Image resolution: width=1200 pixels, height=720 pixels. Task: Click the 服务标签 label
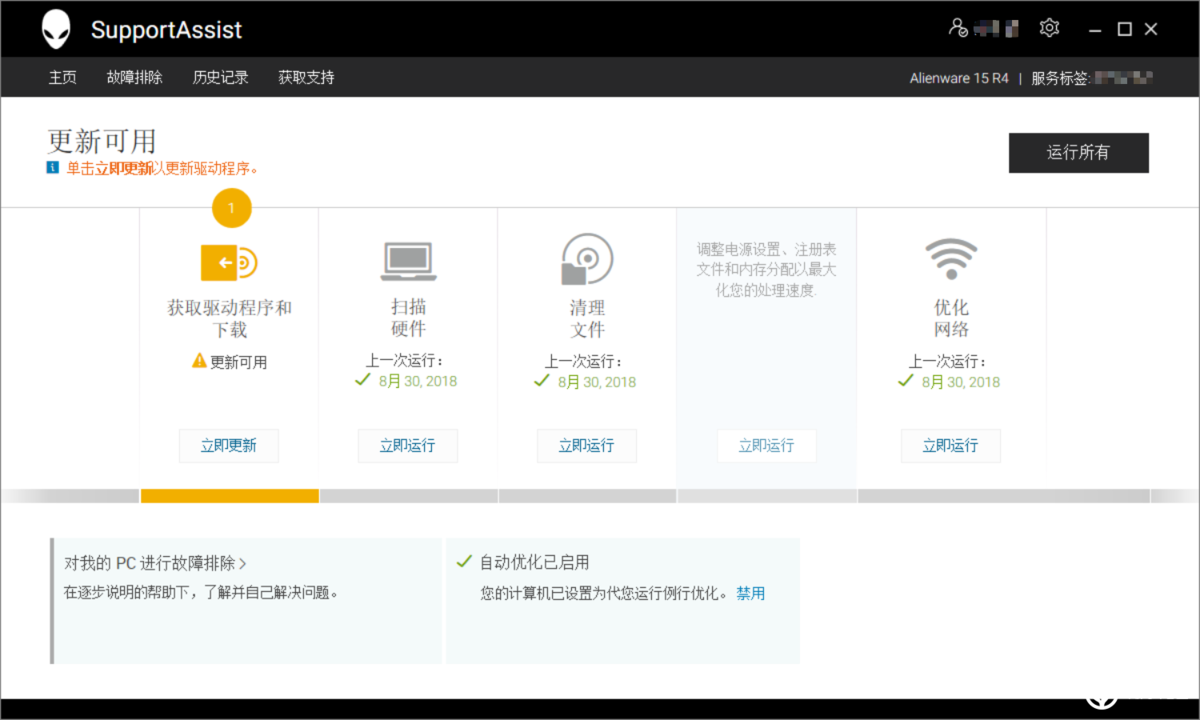pos(1060,78)
